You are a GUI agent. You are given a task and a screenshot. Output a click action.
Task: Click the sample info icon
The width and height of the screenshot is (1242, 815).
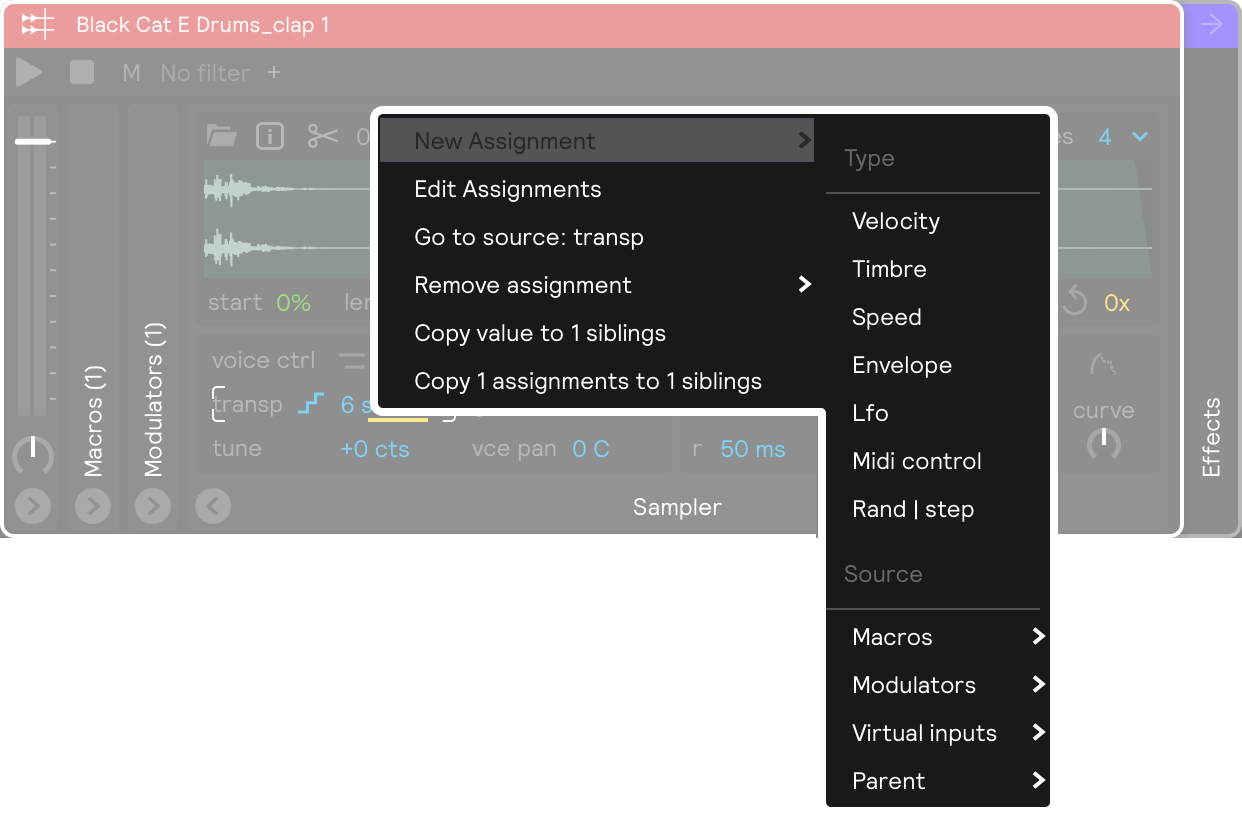270,136
